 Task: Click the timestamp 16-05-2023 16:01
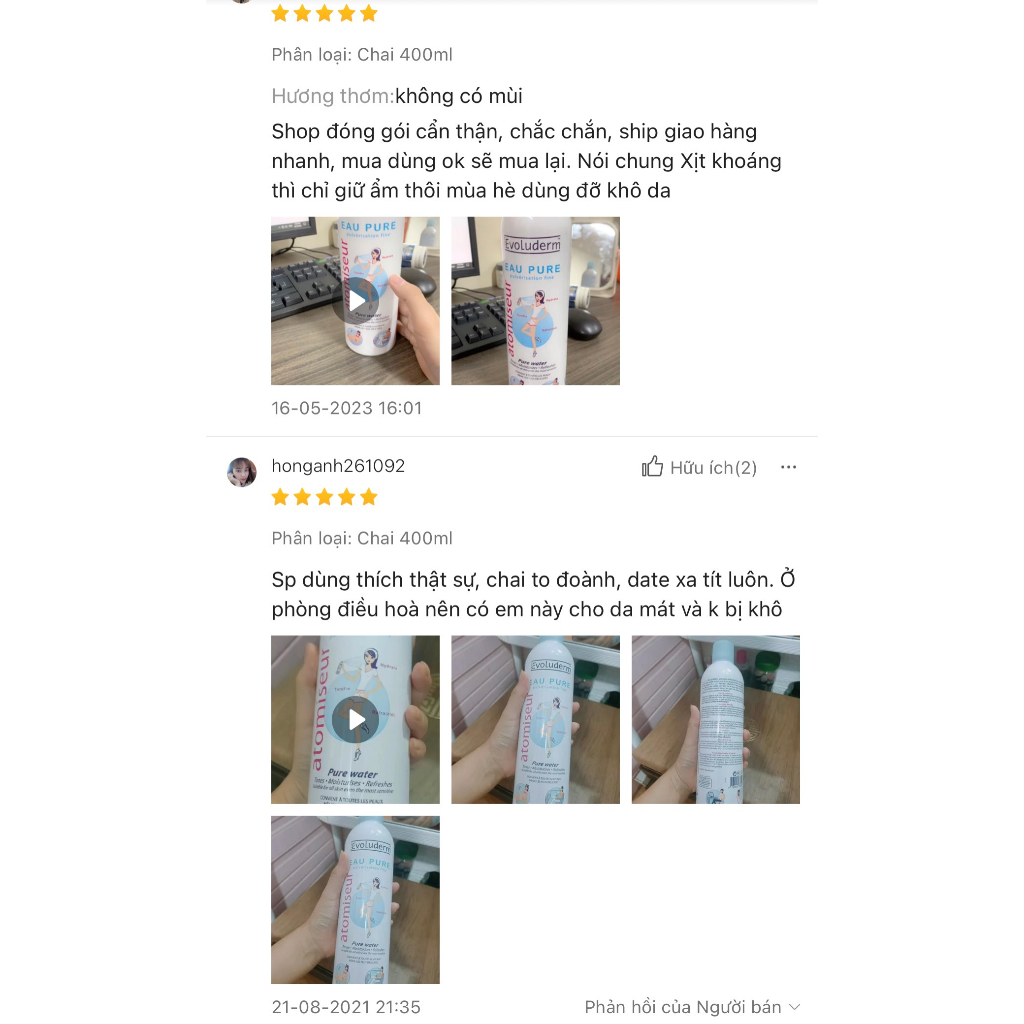pos(347,408)
